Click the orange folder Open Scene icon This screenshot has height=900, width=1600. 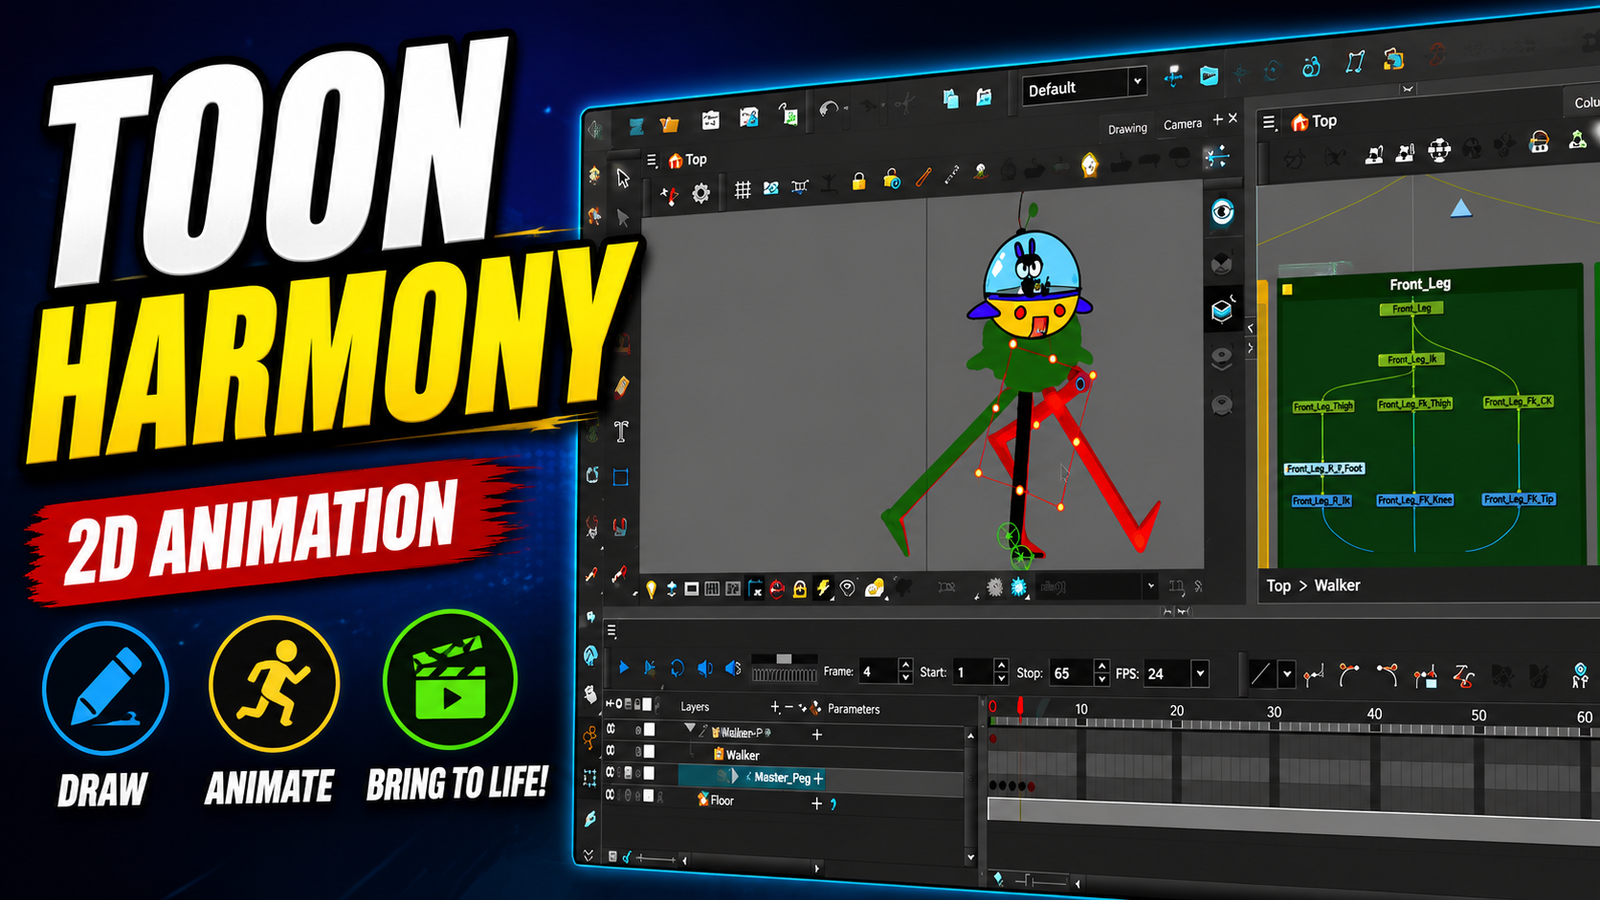pyautogui.click(x=669, y=124)
